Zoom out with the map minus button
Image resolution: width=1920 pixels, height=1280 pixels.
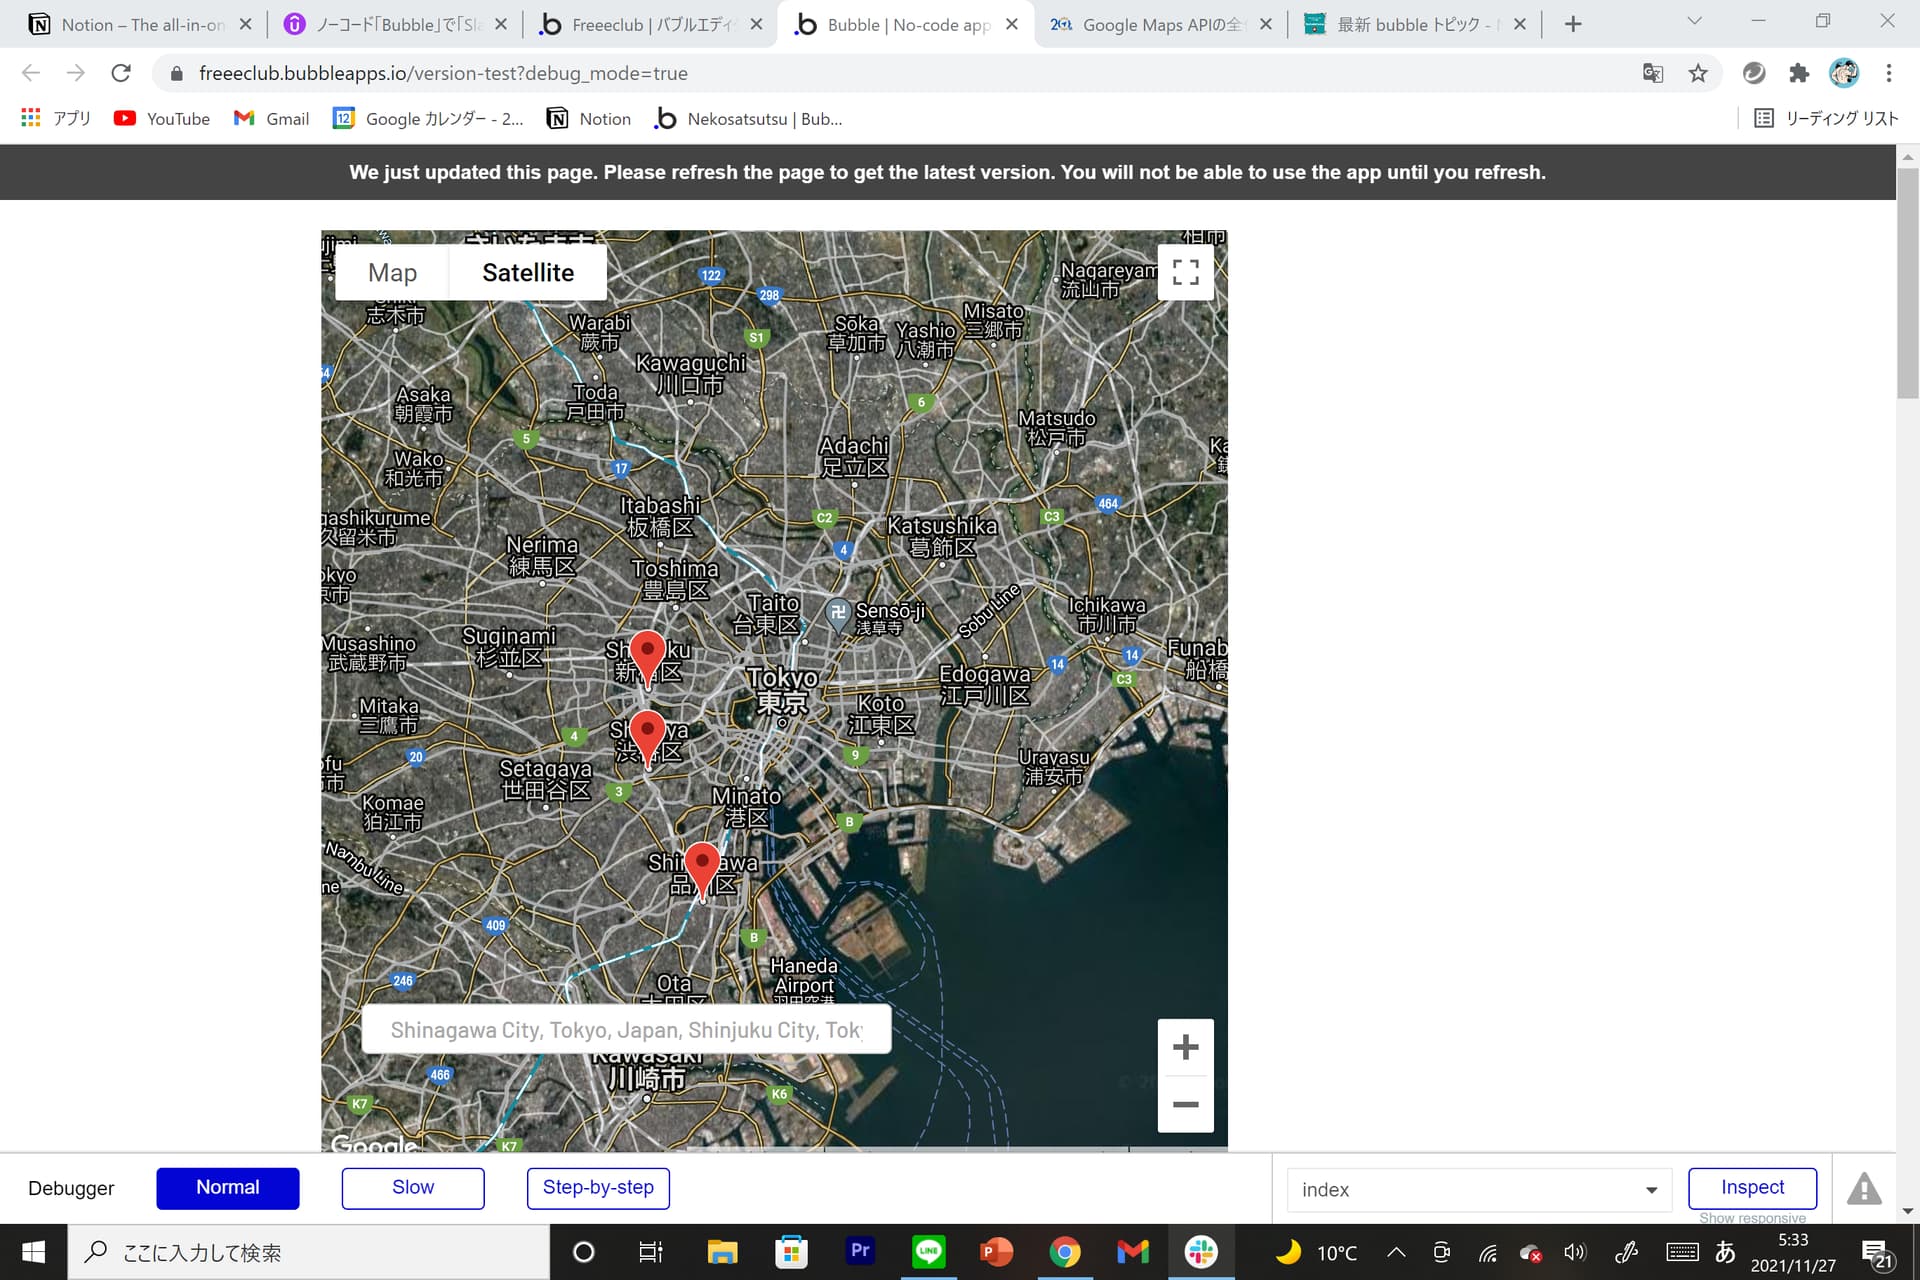pos(1185,1104)
